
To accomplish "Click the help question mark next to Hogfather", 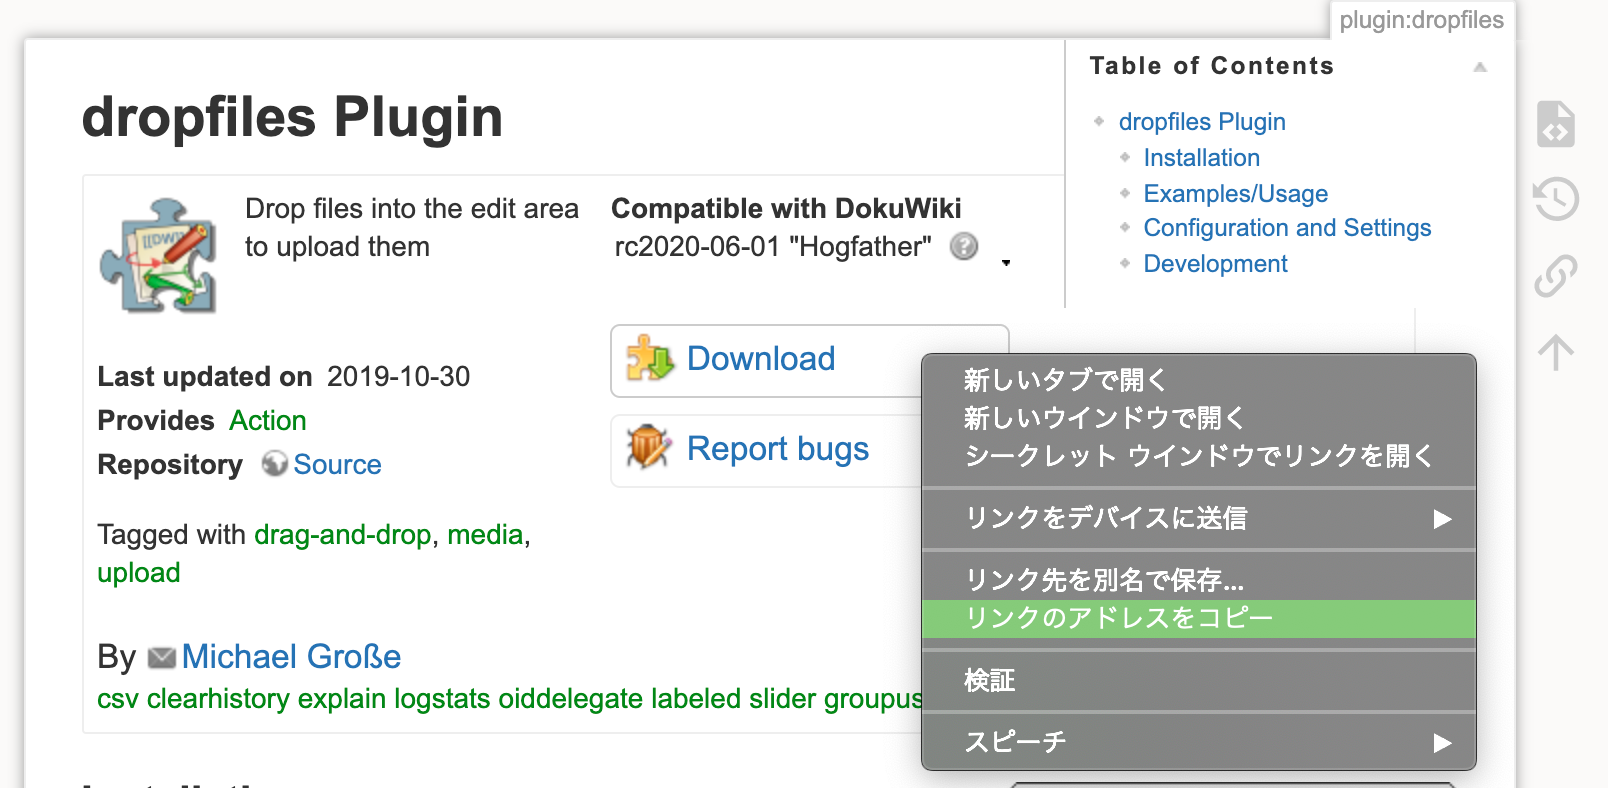I will [964, 246].
